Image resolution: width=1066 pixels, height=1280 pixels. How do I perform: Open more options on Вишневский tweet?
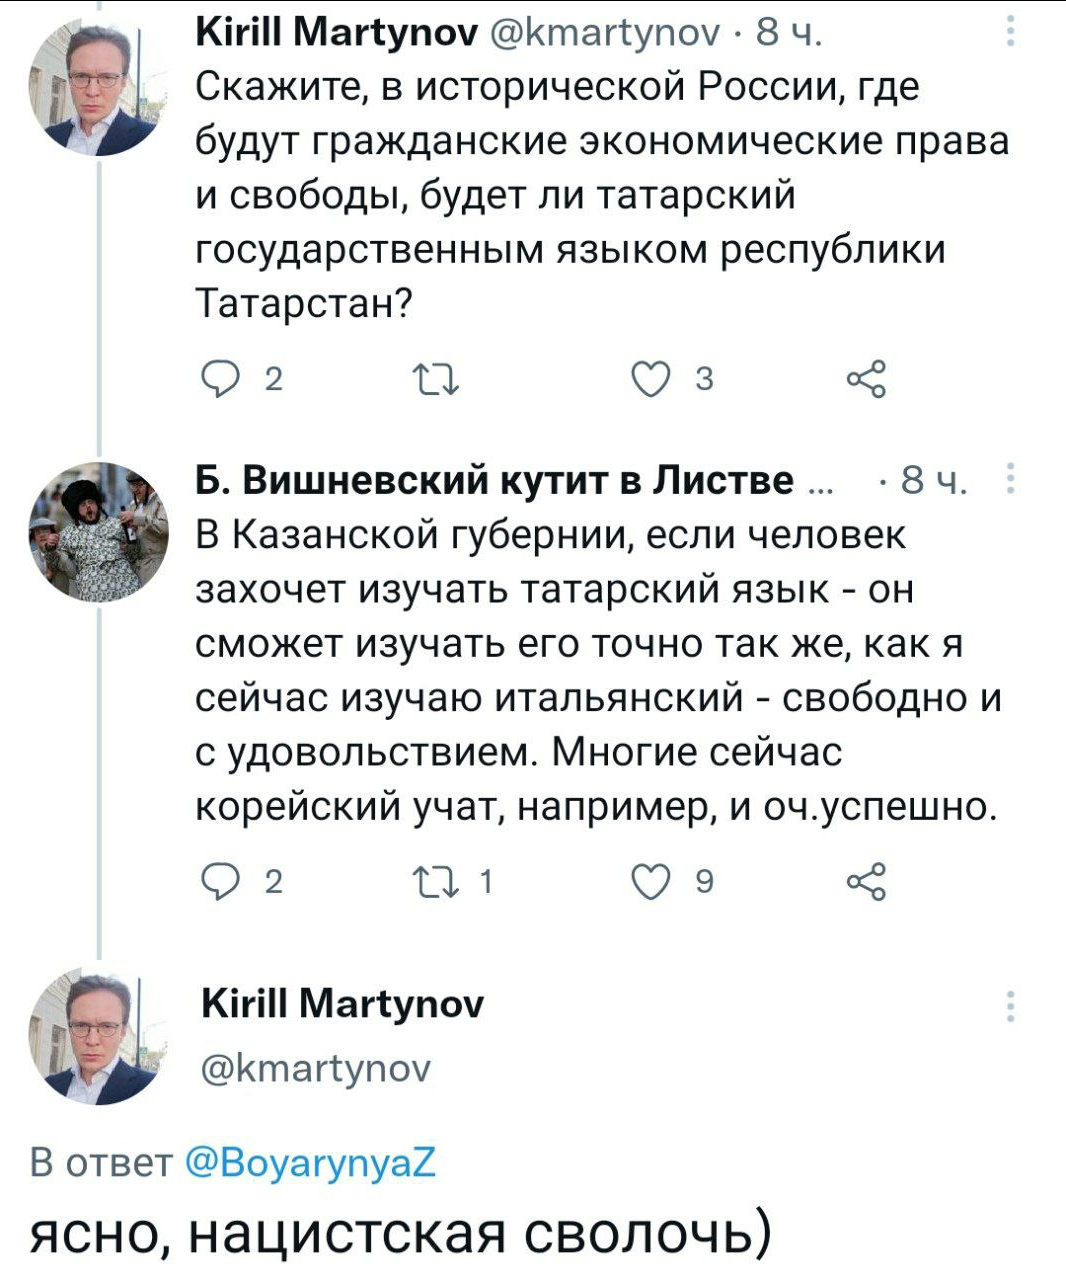1011,481
